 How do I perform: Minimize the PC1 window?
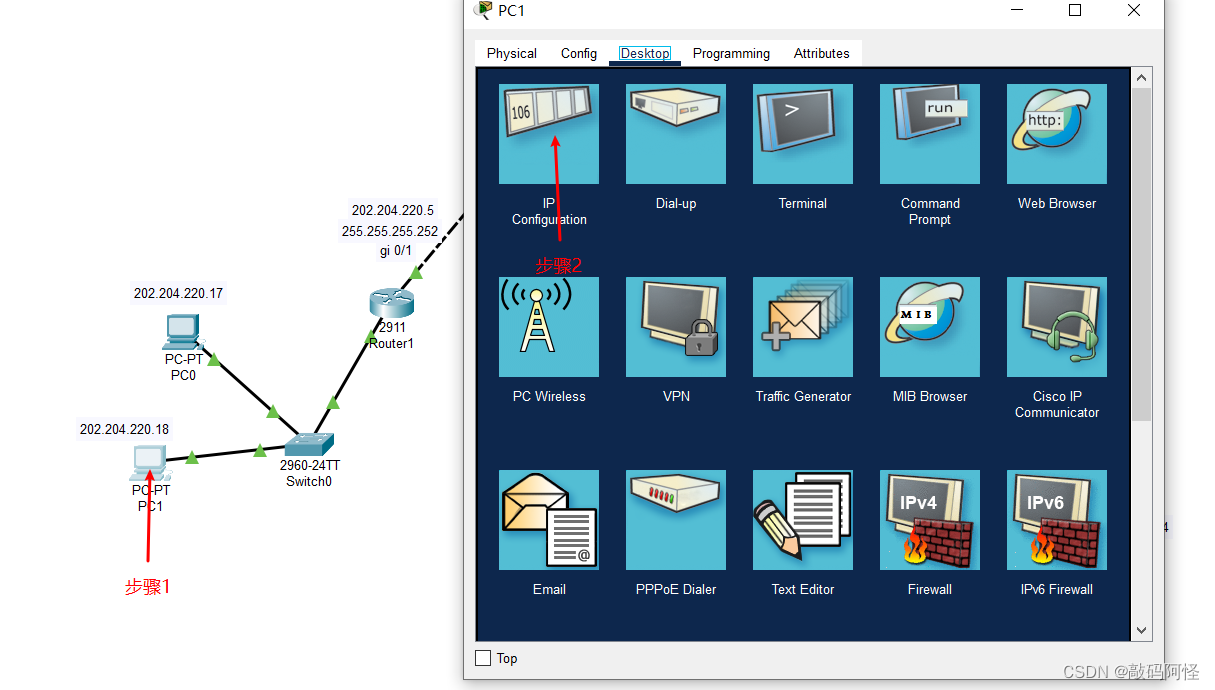pos(1017,10)
